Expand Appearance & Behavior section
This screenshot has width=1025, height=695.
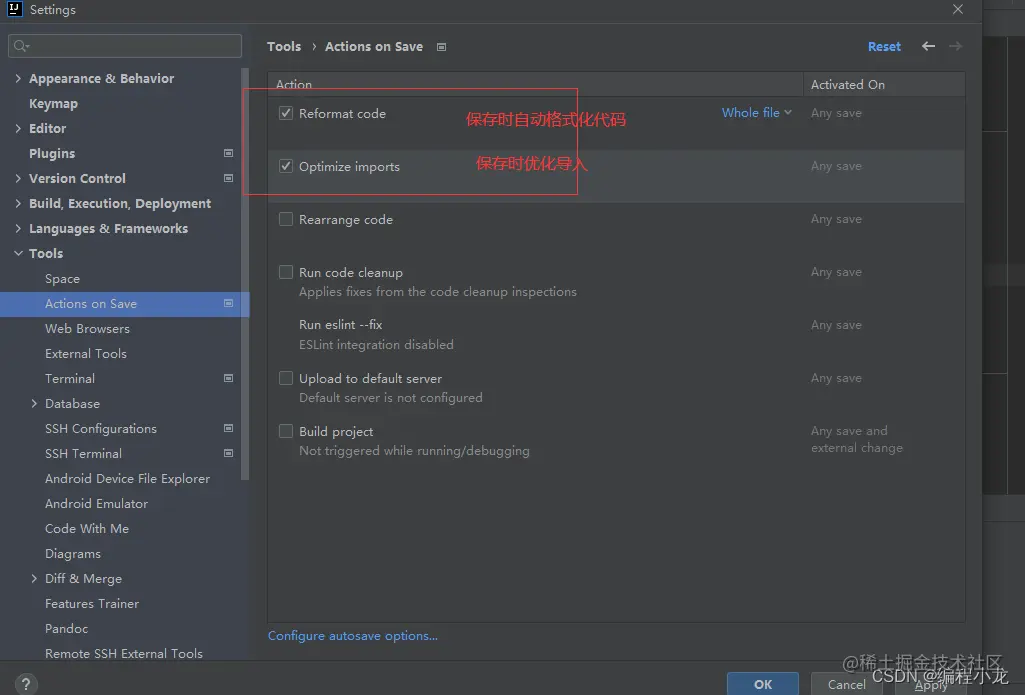click(x=18, y=78)
